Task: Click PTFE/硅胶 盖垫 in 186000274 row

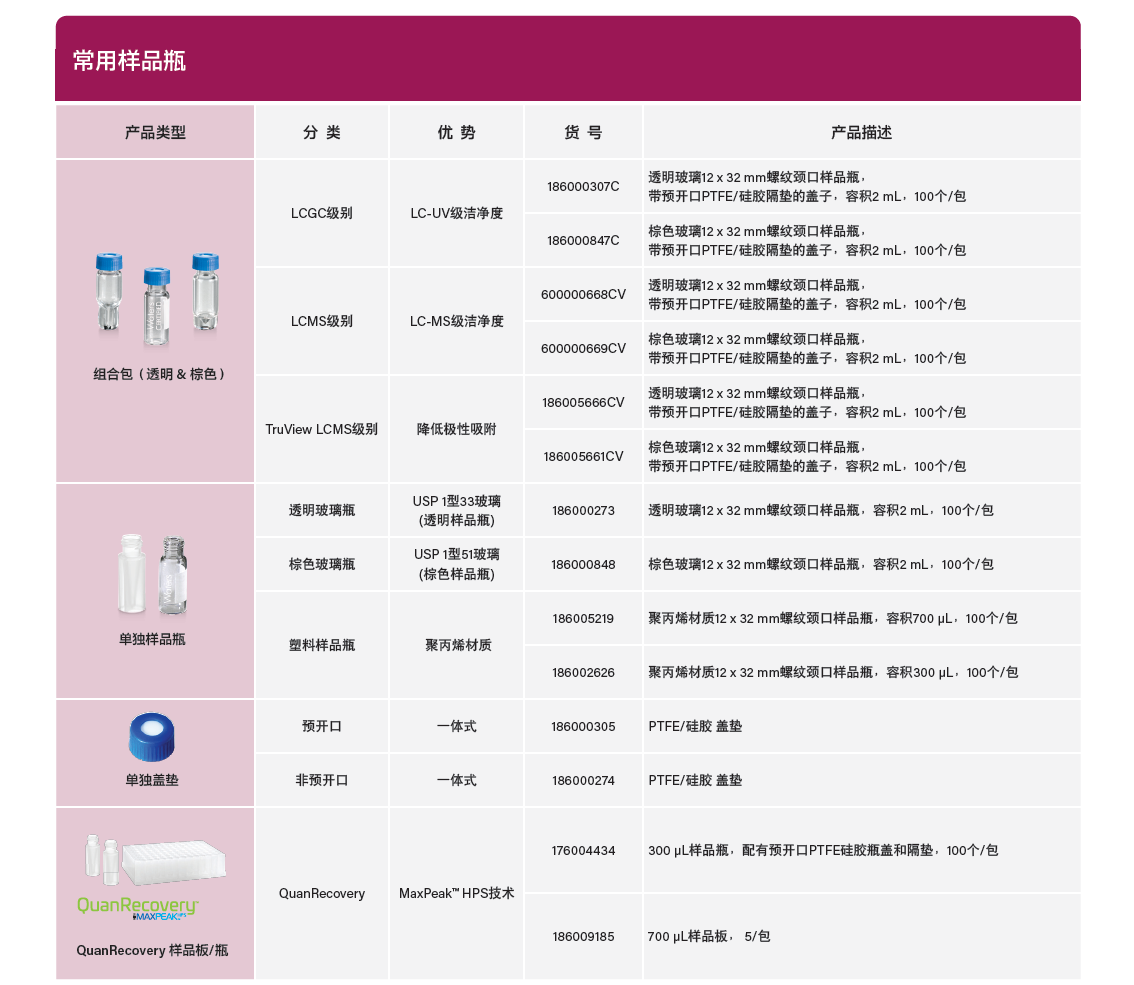Action: [695, 780]
